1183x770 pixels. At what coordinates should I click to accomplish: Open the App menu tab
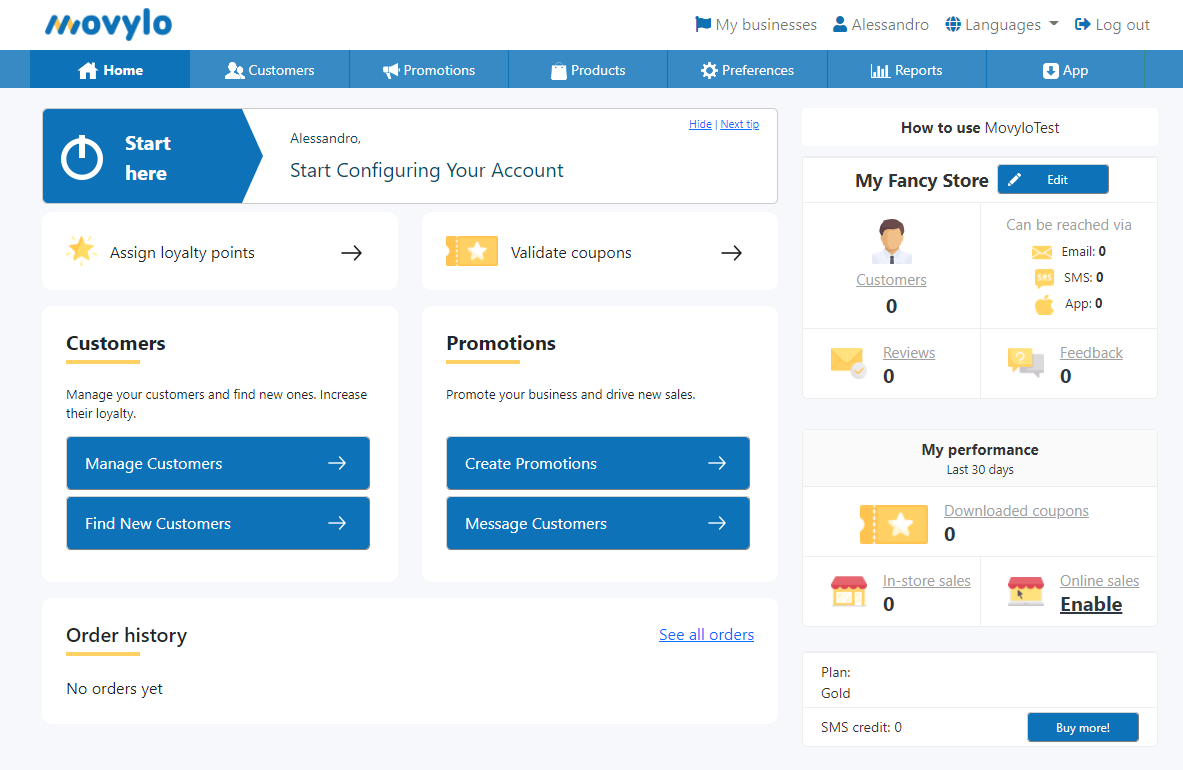tap(1065, 69)
